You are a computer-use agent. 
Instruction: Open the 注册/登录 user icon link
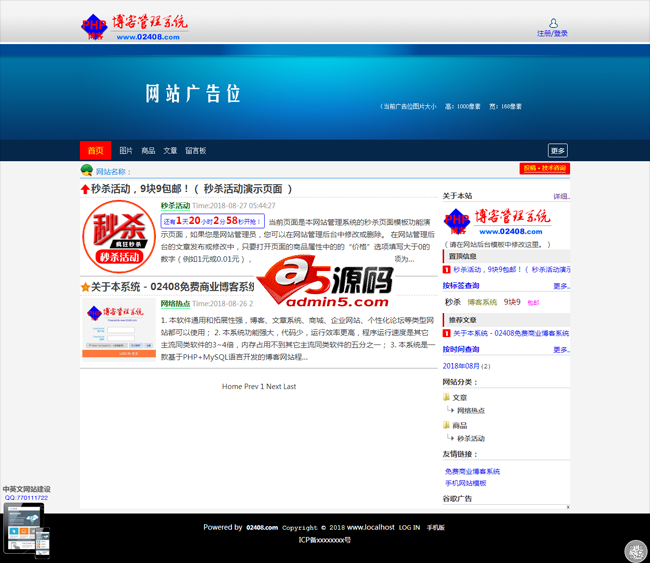pos(553,28)
